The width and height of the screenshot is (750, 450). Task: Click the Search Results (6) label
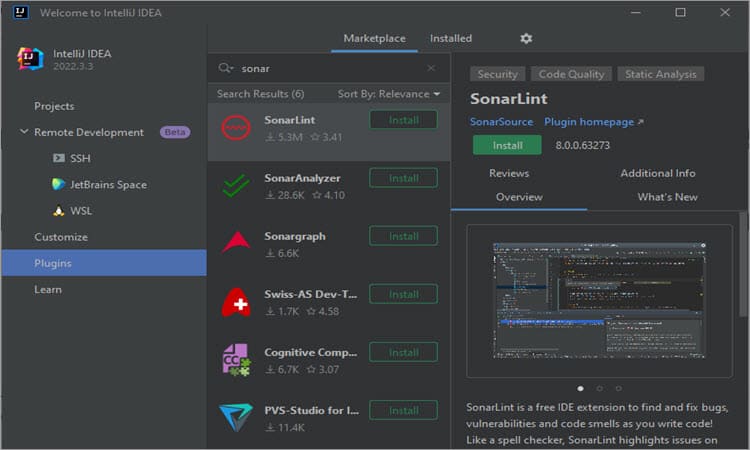pos(261,94)
